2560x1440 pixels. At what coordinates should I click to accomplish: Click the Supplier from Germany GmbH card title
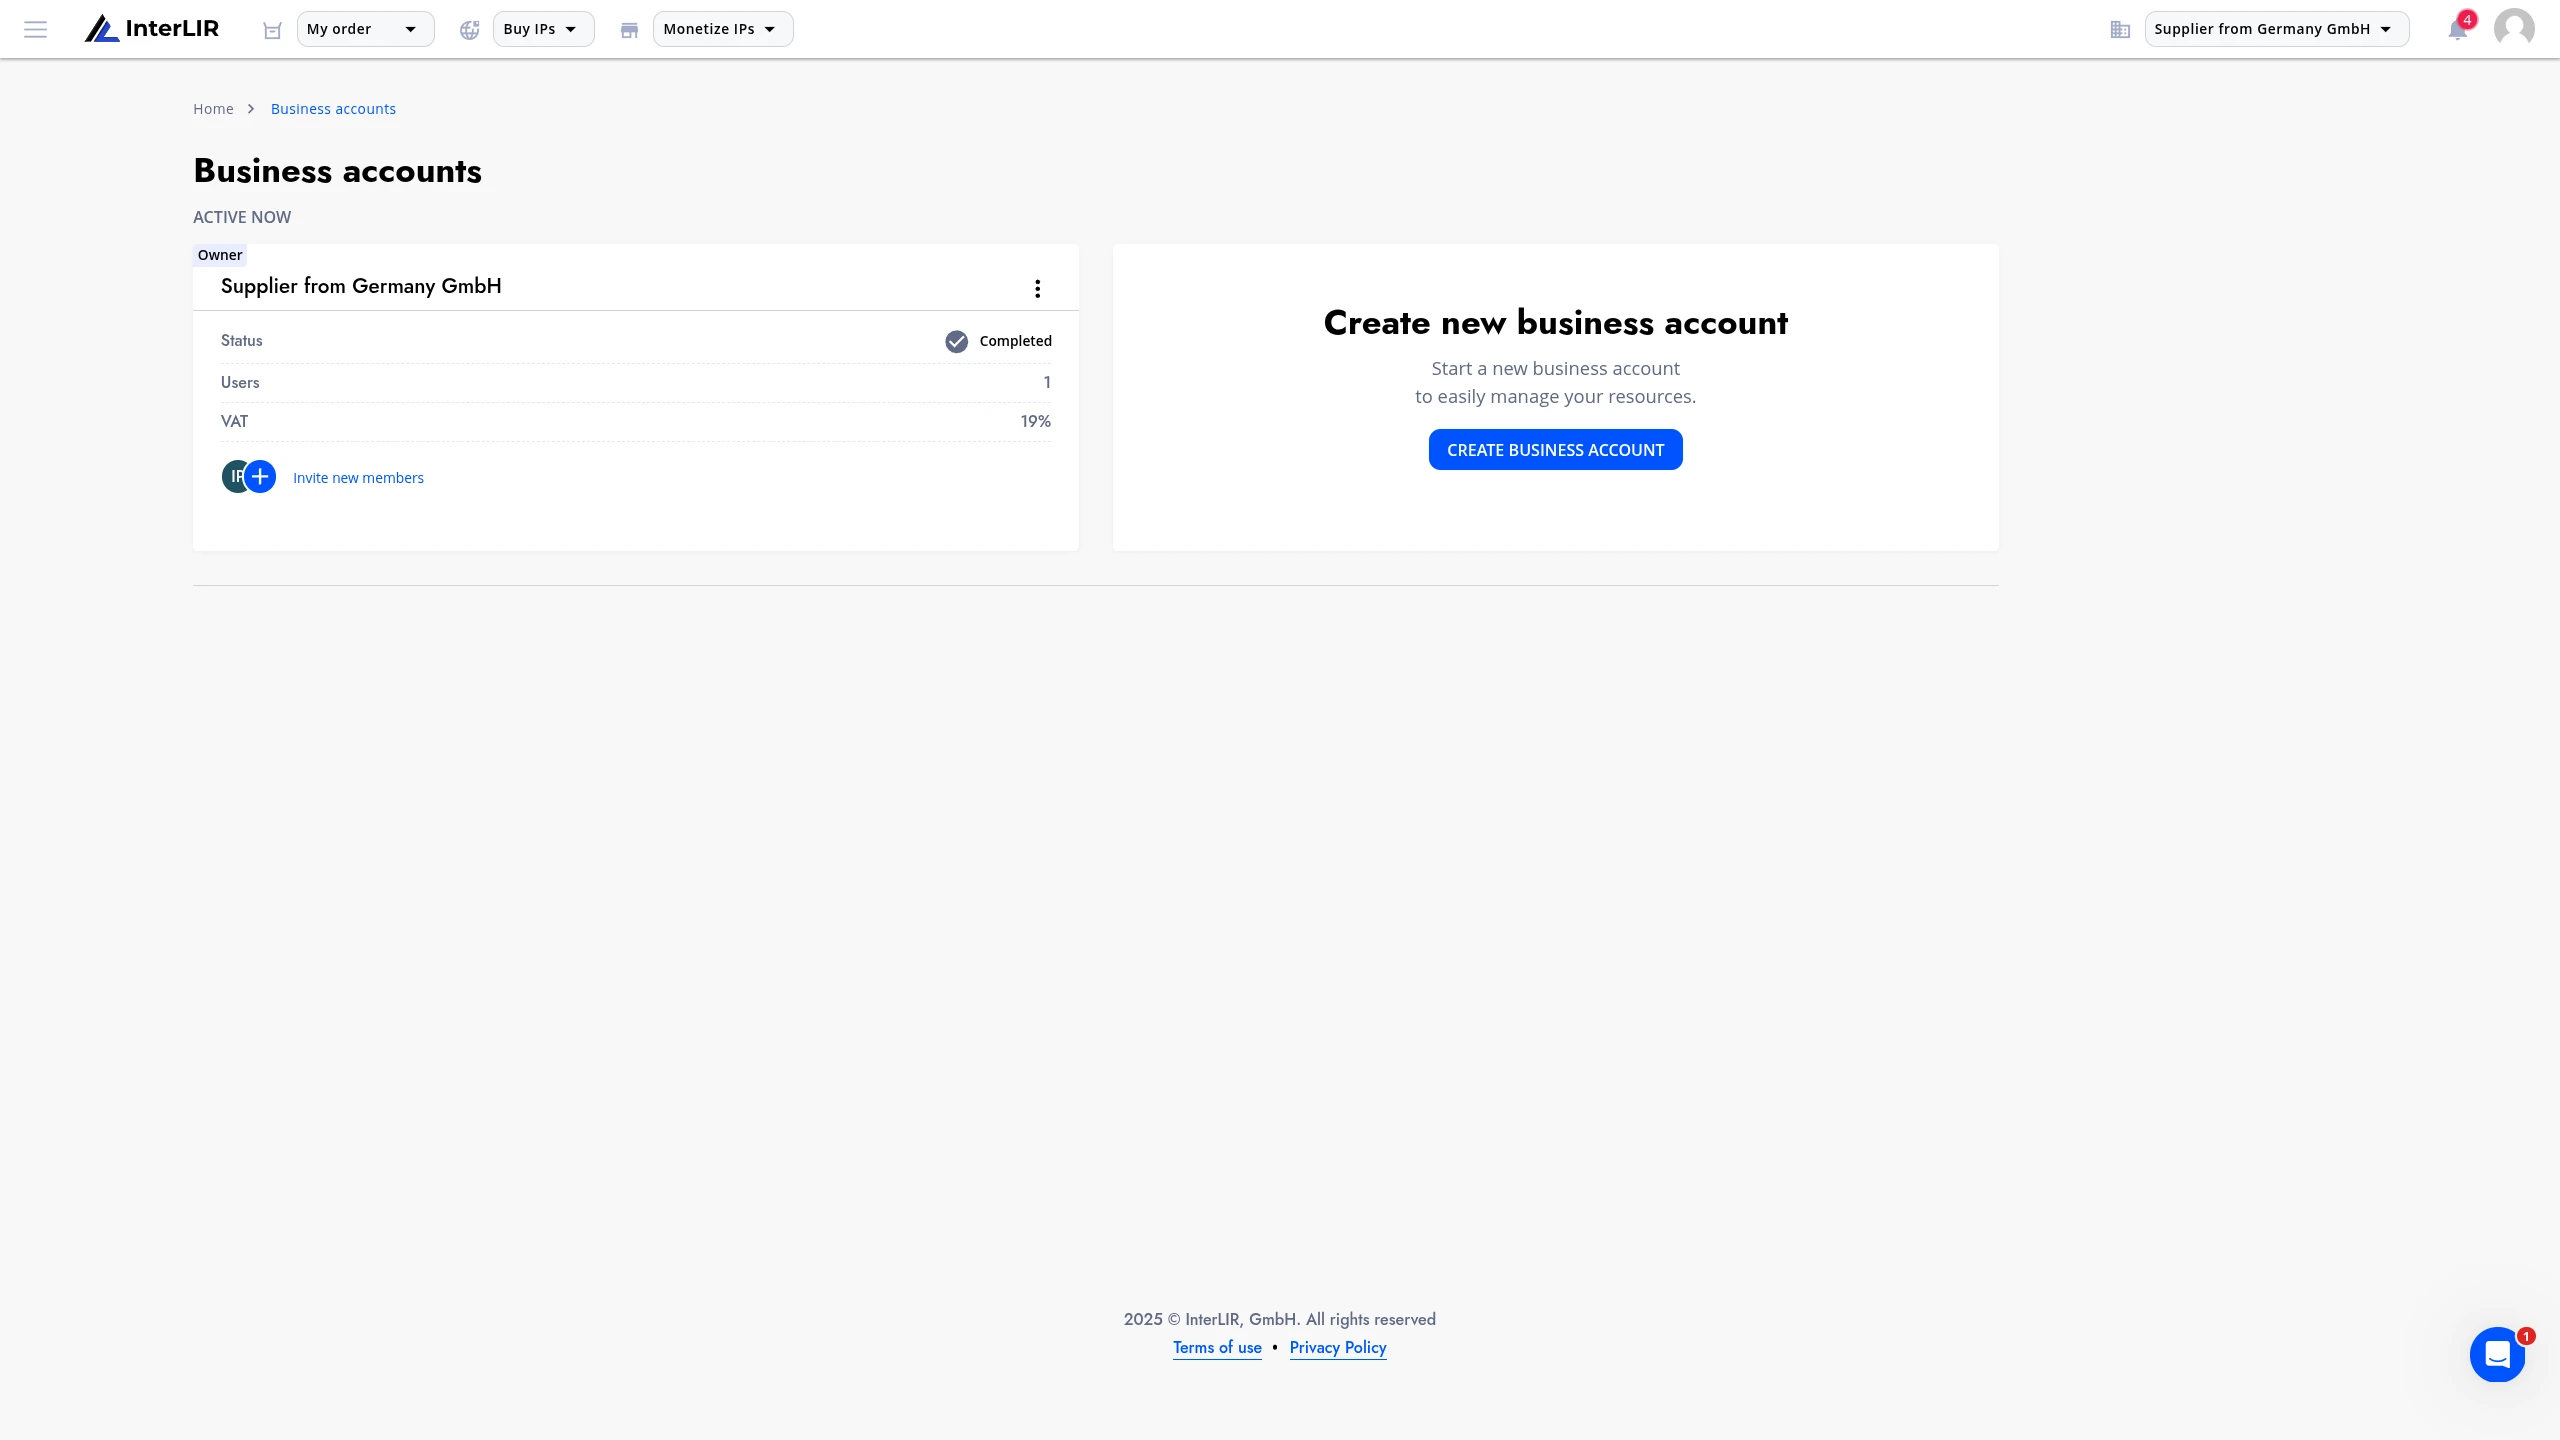pos(361,286)
